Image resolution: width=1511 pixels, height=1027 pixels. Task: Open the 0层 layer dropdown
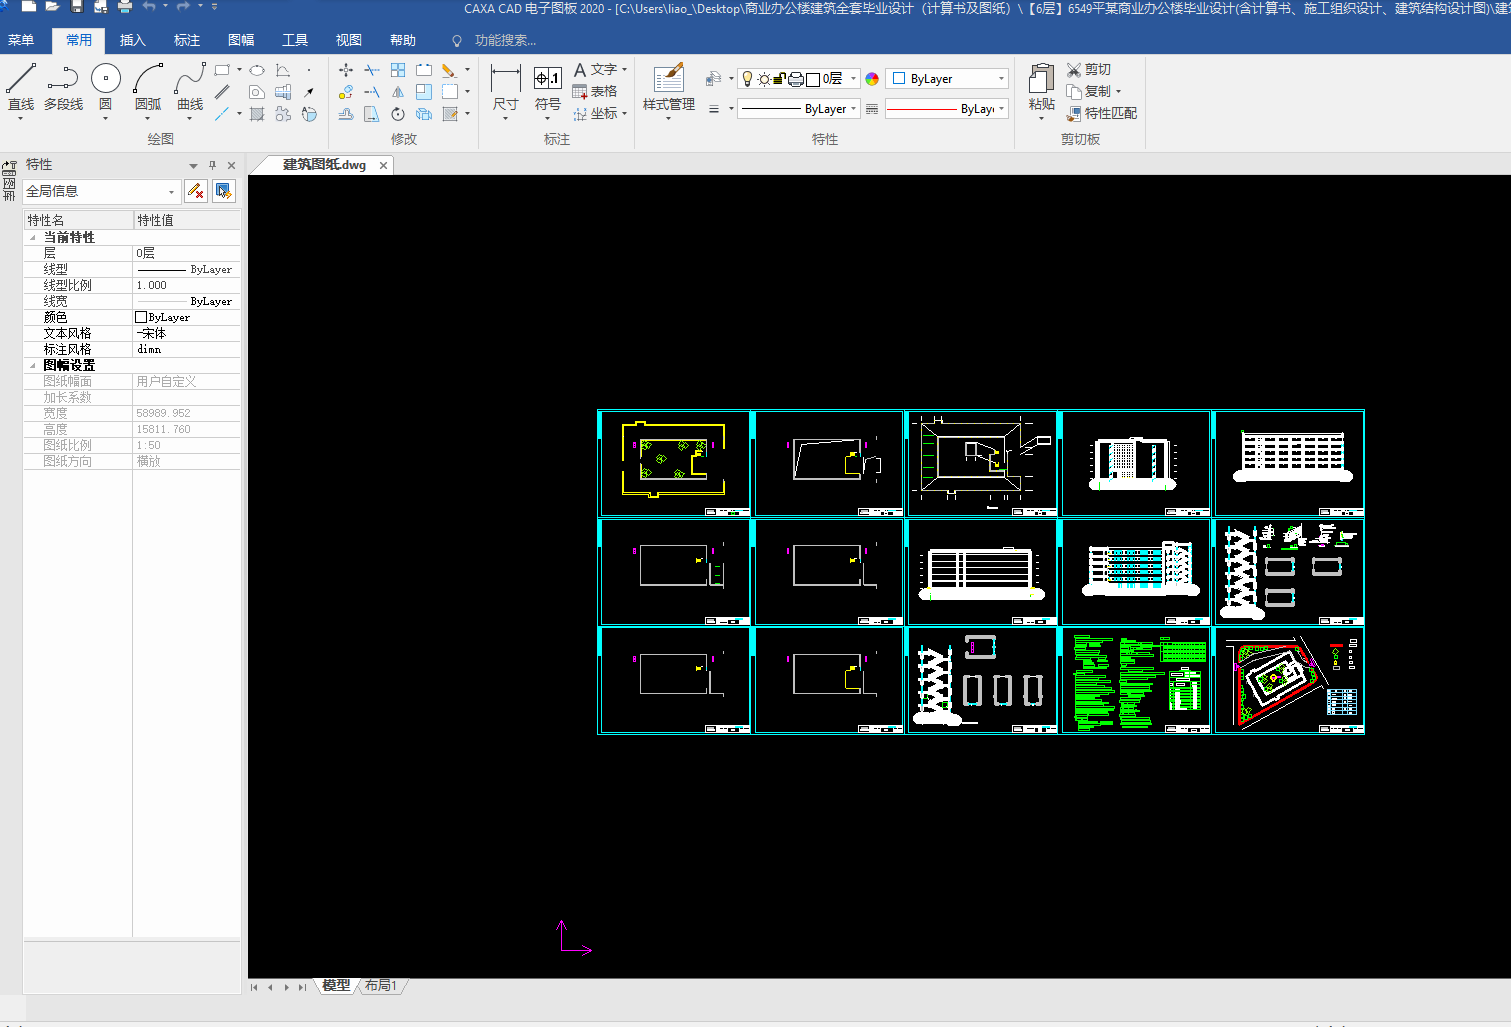click(x=853, y=79)
